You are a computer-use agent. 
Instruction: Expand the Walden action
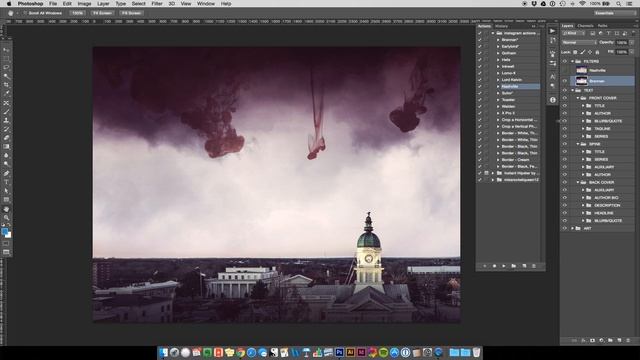(498, 106)
